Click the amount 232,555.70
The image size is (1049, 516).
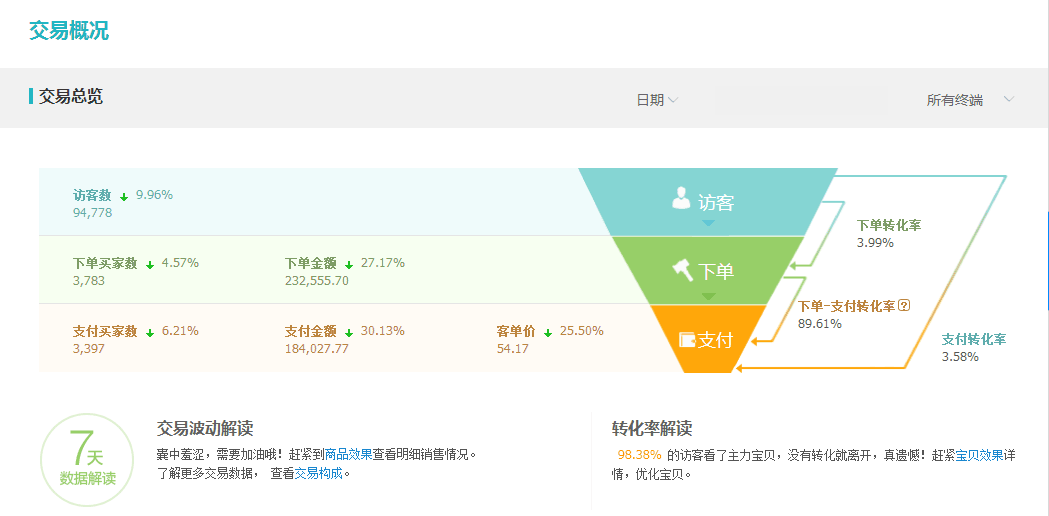point(316,280)
